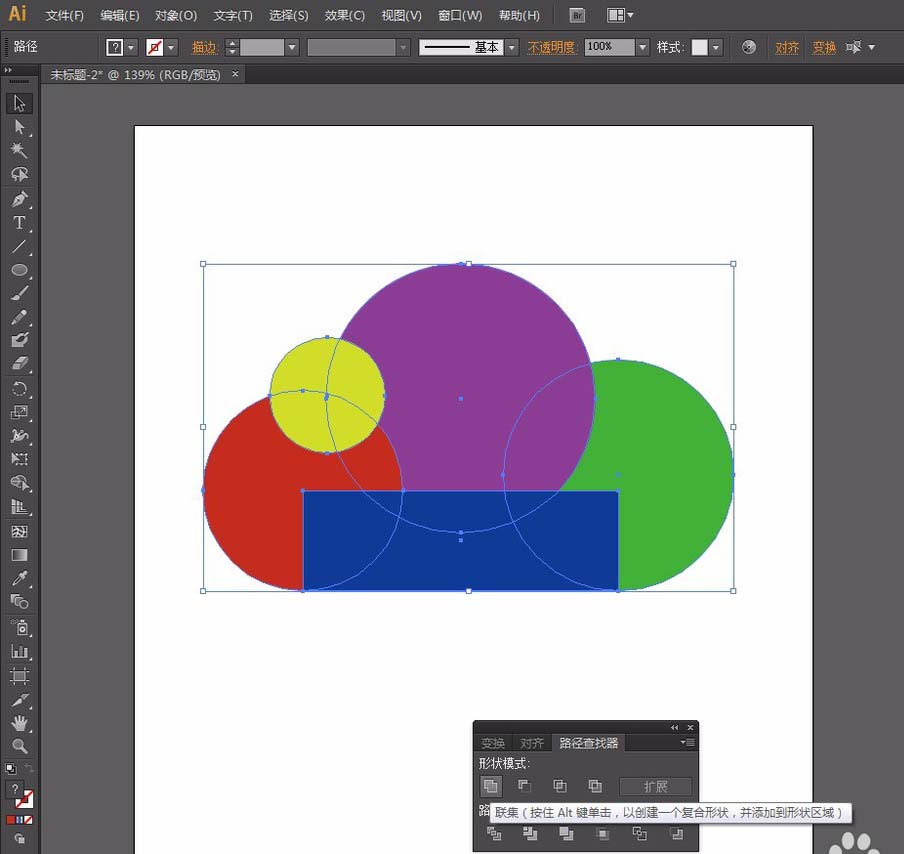Select the Type tool
This screenshot has height=854, width=904.
tap(20, 223)
